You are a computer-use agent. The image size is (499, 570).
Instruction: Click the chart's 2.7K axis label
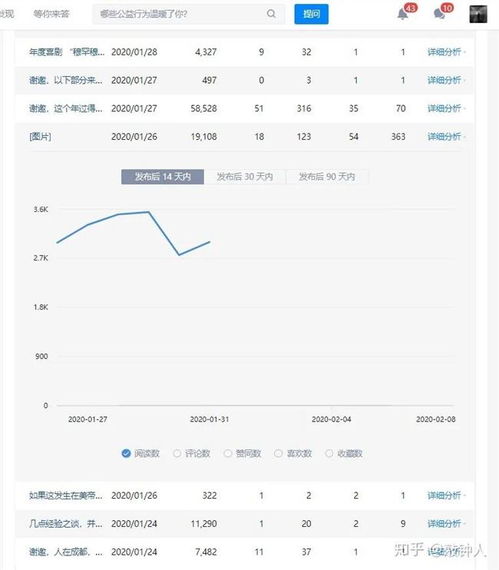tap(41, 258)
